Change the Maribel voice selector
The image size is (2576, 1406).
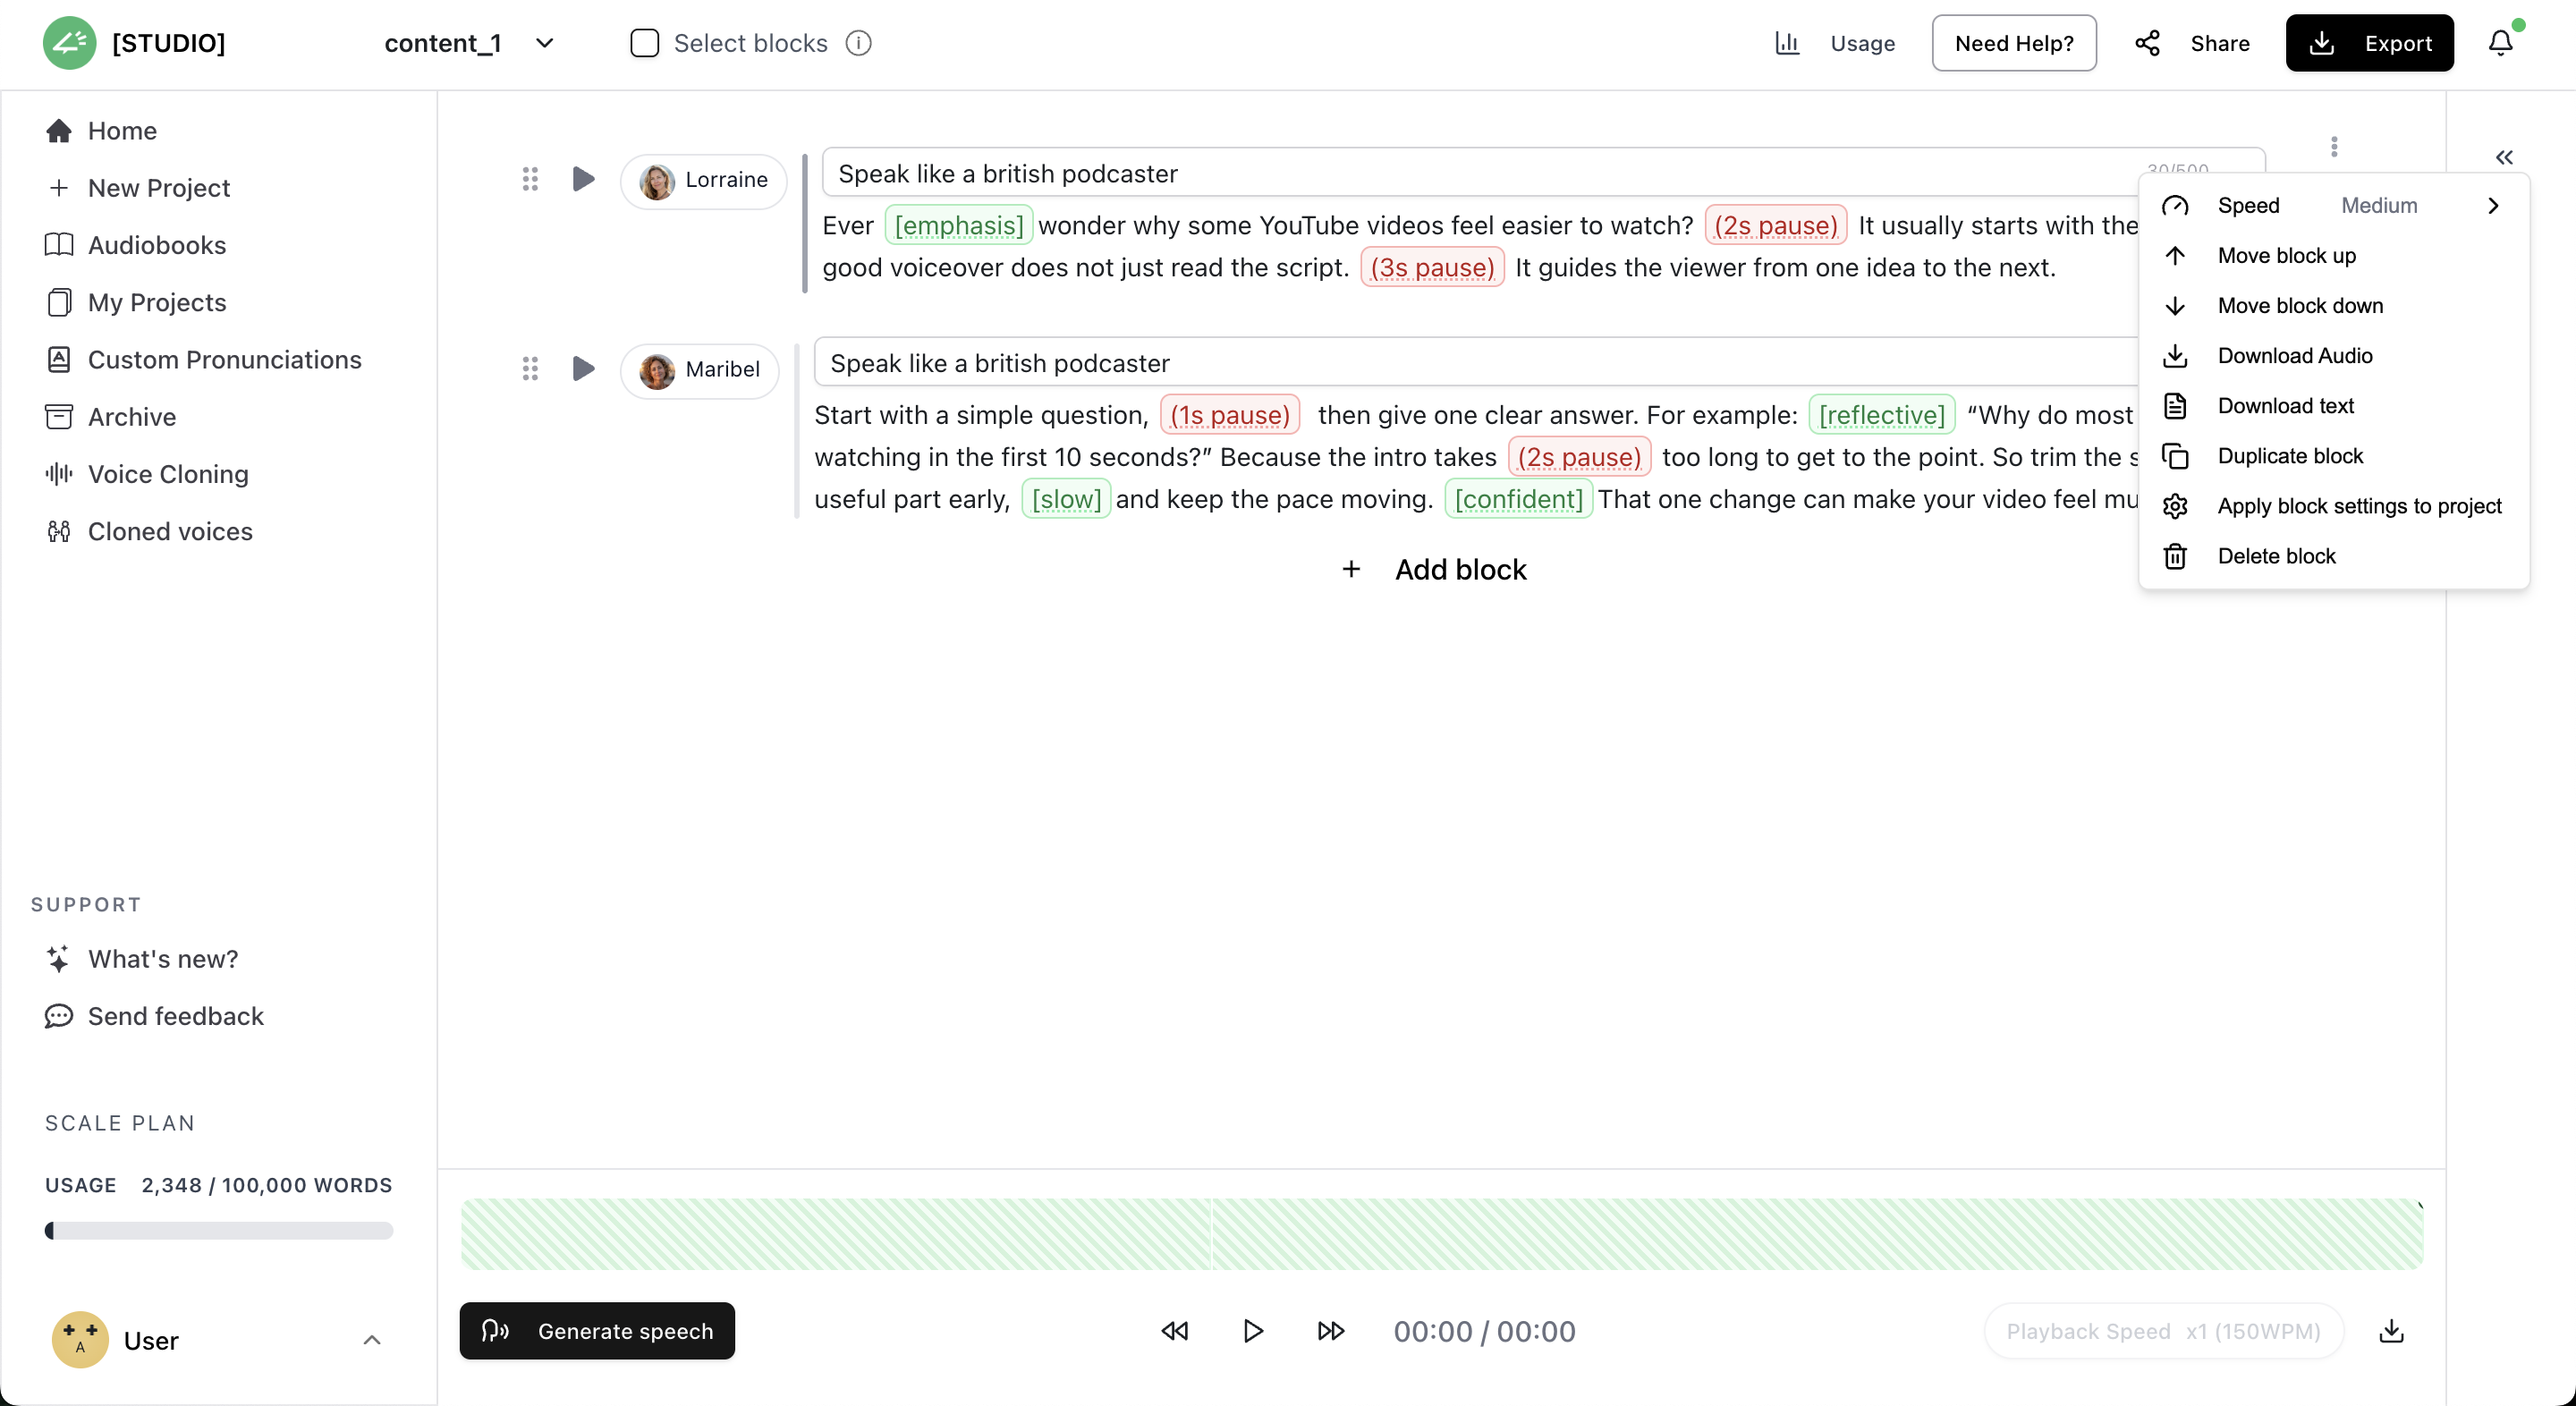(699, 370)
